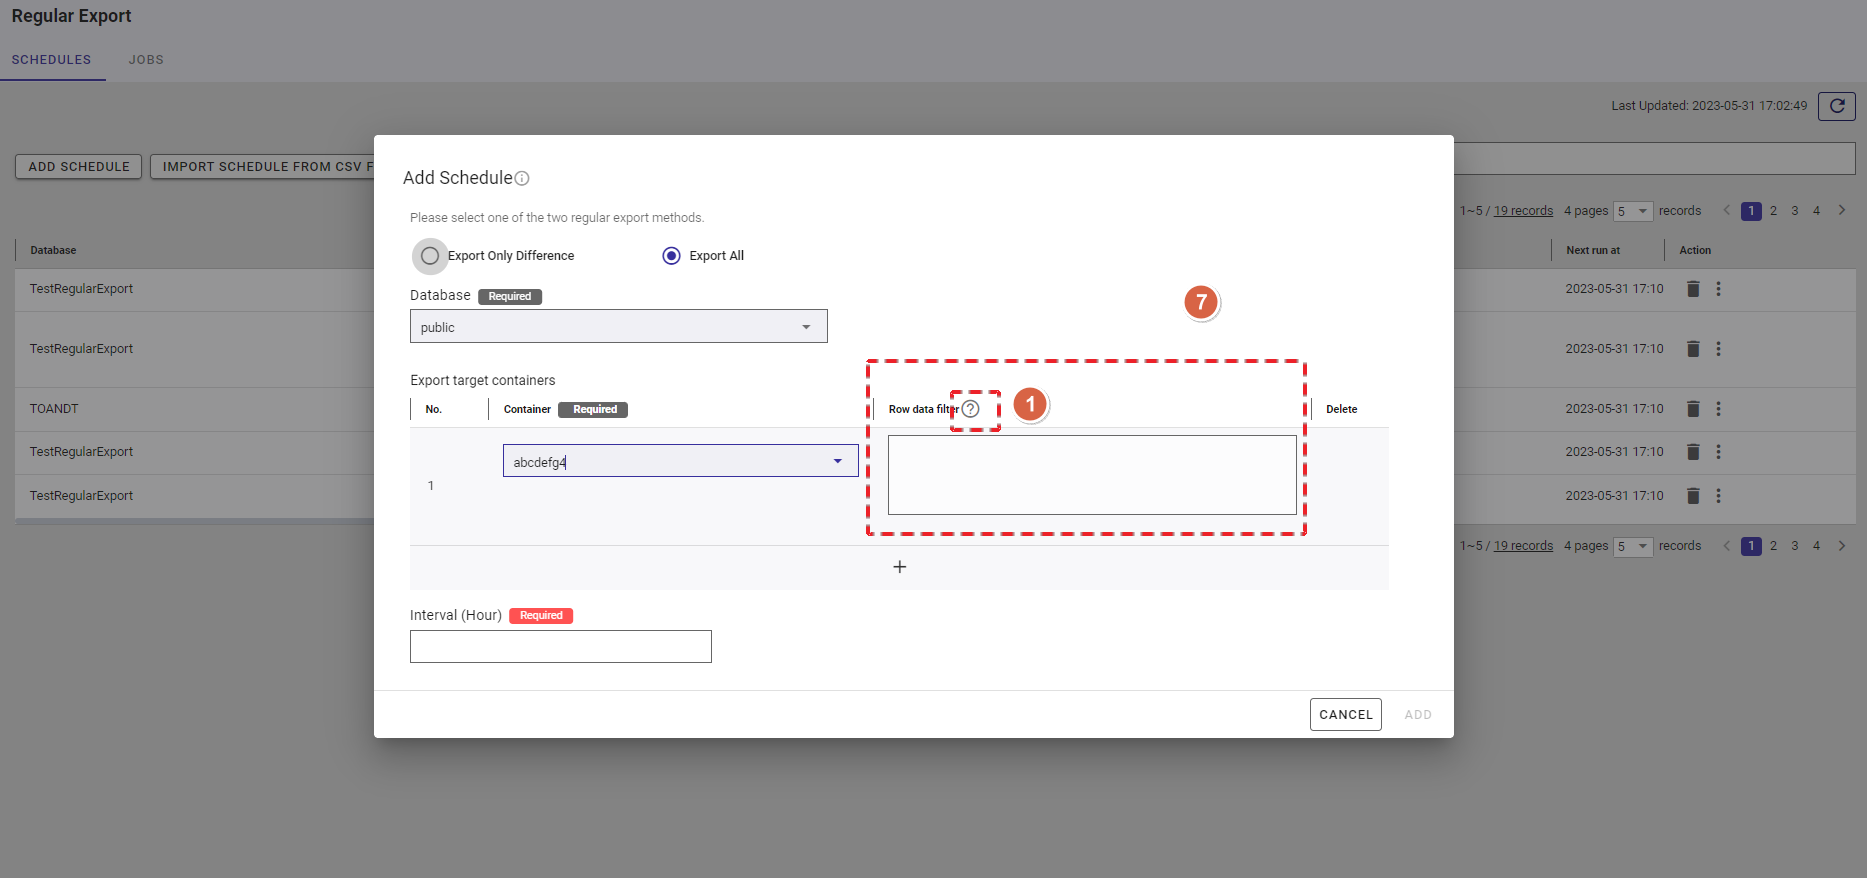This screenshot has height=878, width=1867.
Task: Select the Export All radio button
Action: (672, 256)
